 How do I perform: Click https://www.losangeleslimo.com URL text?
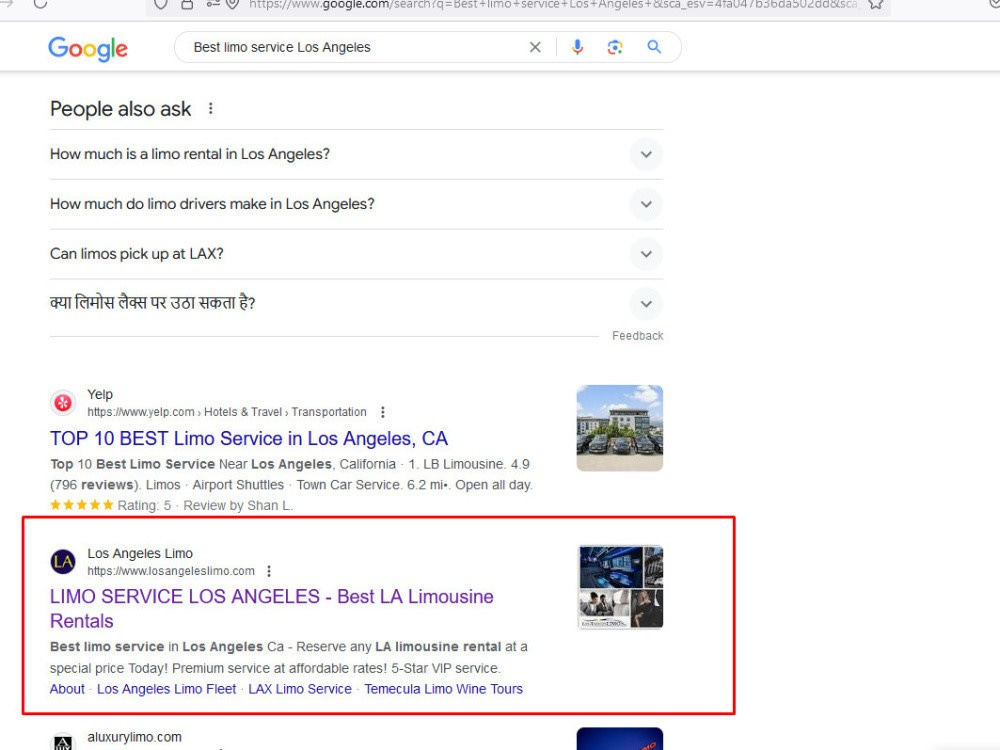click(x=171, y=571)
